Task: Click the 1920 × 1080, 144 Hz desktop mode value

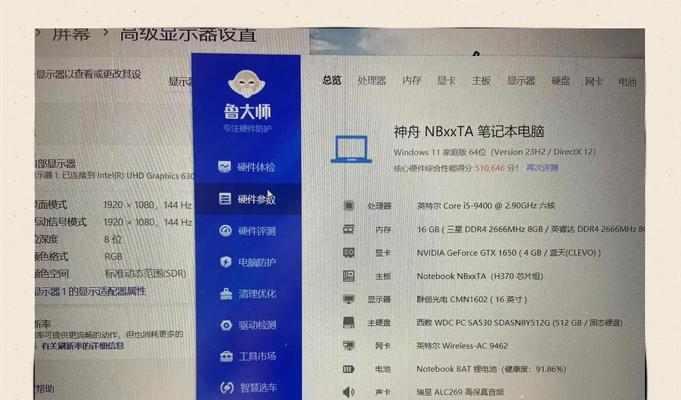Action: (148, 205)
